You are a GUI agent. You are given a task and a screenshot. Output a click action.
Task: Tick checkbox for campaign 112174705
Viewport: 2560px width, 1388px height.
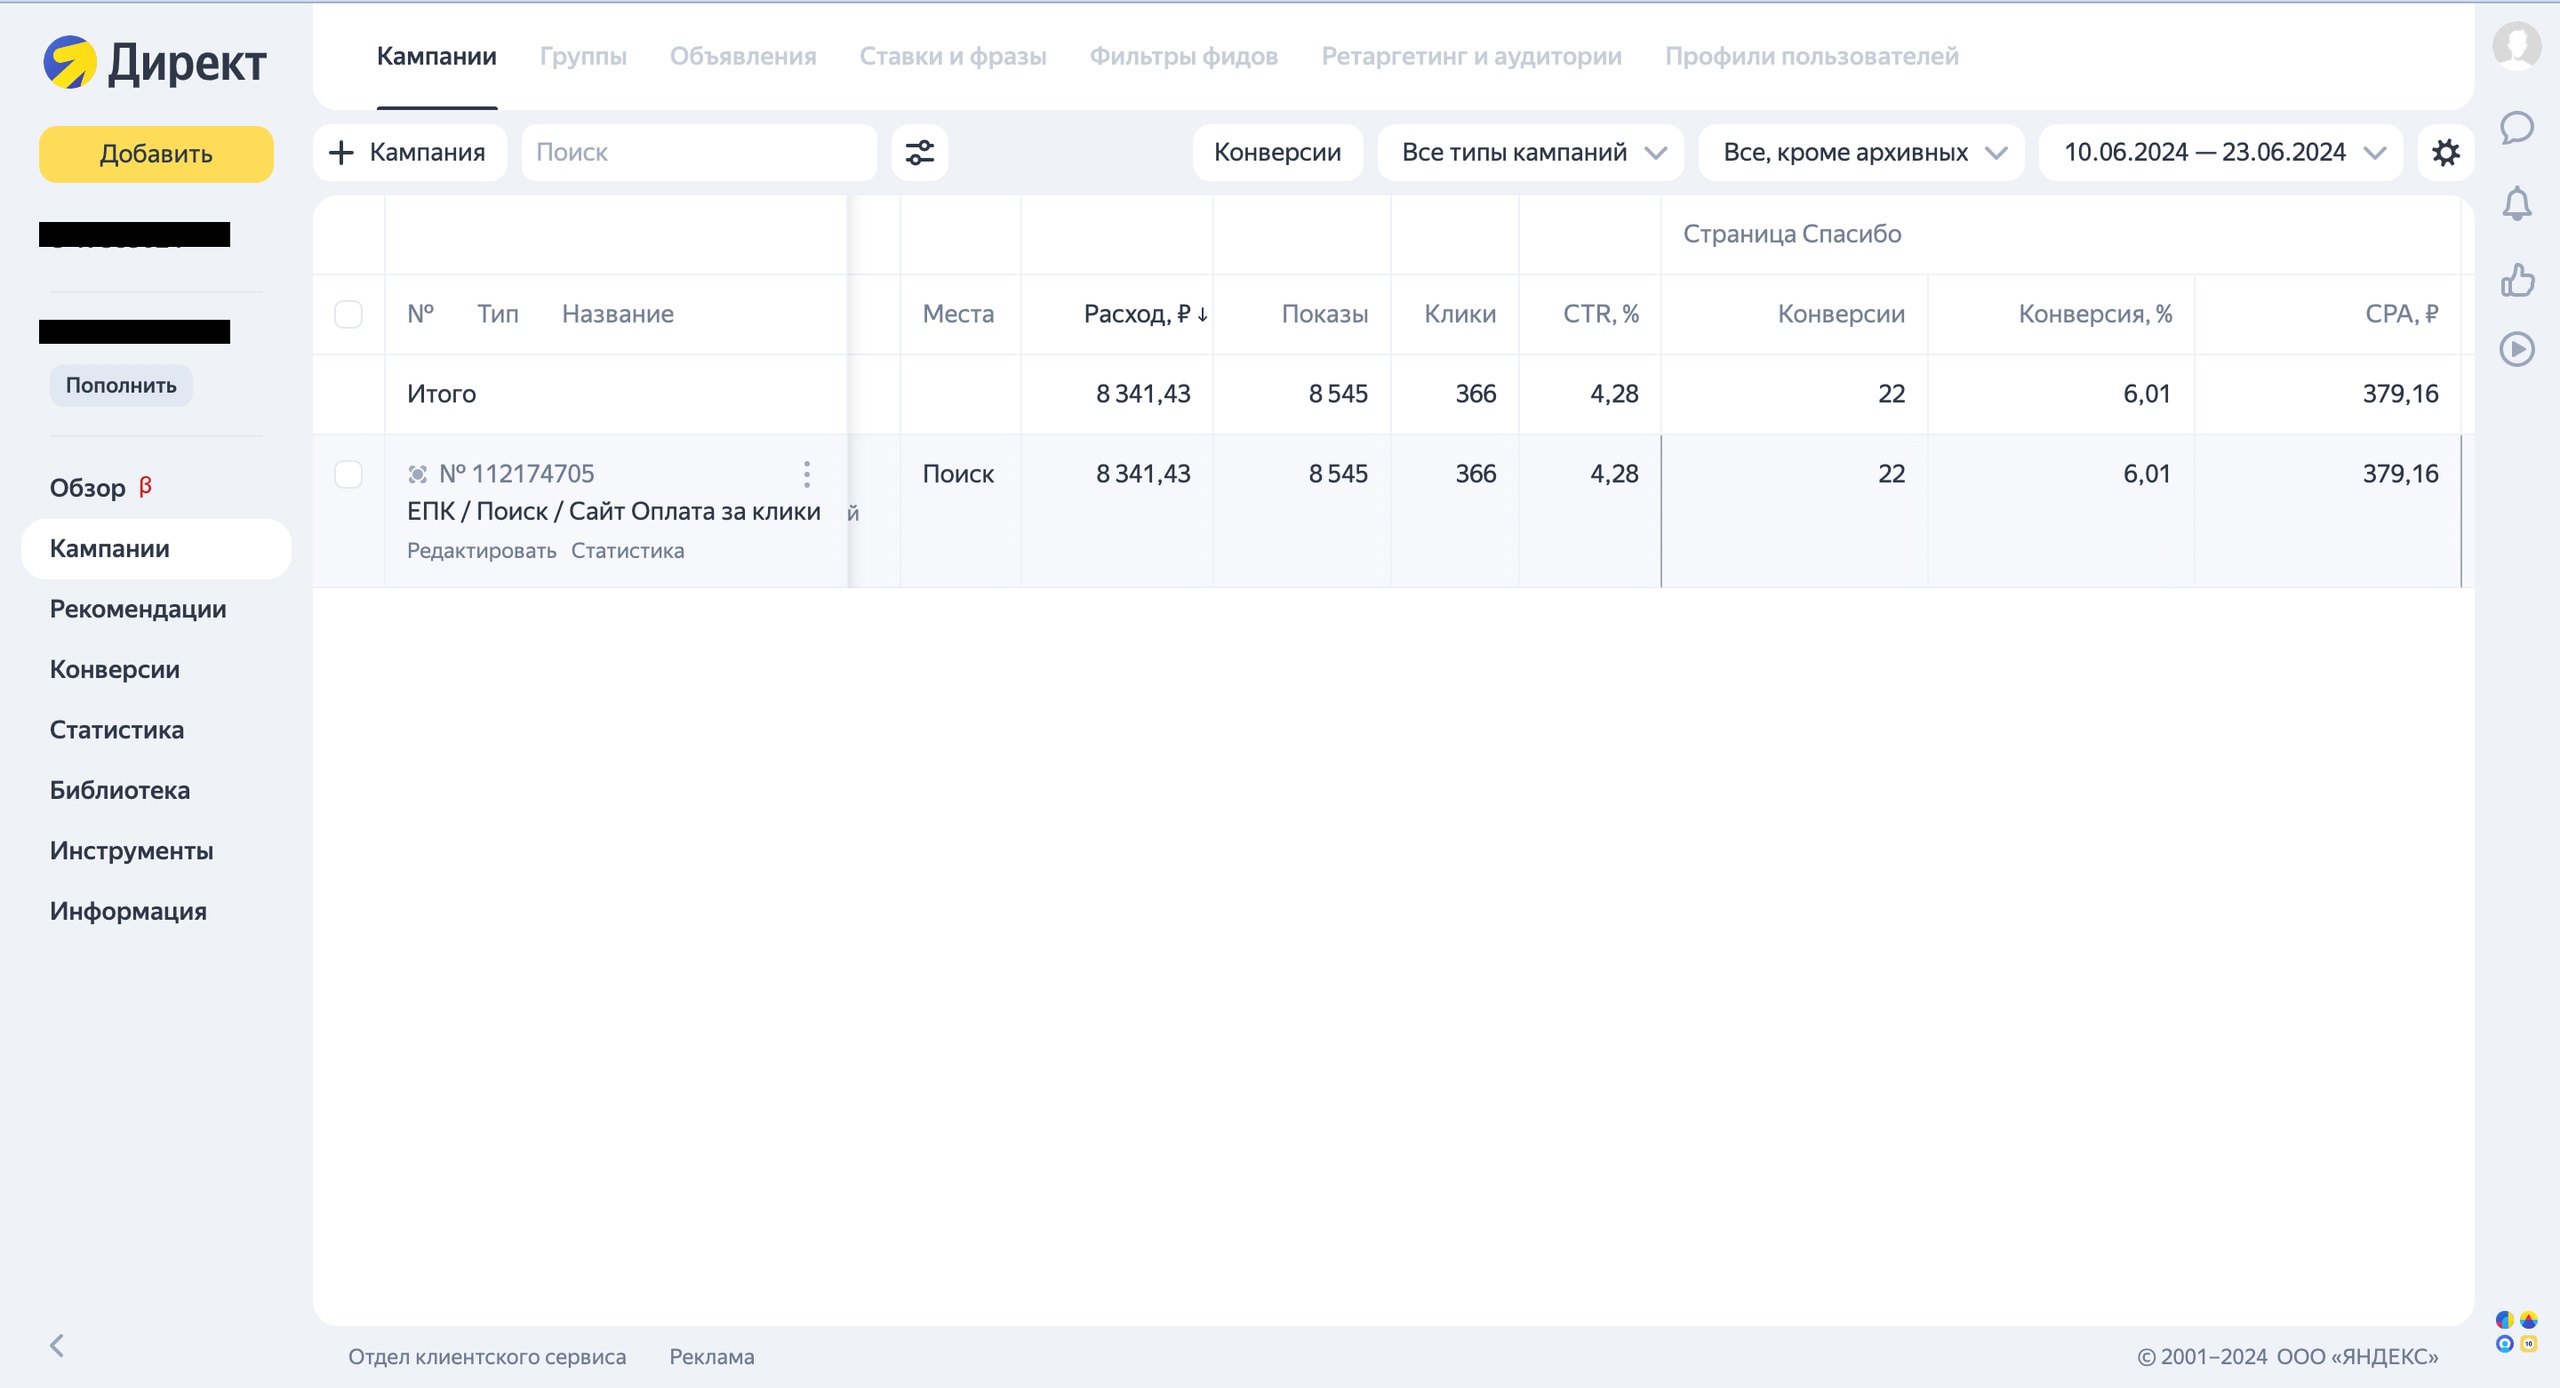348,474
